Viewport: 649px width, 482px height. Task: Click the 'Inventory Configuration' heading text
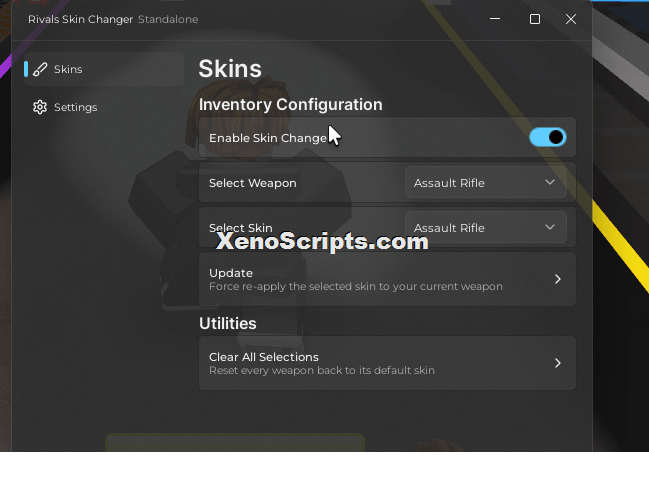291,105
